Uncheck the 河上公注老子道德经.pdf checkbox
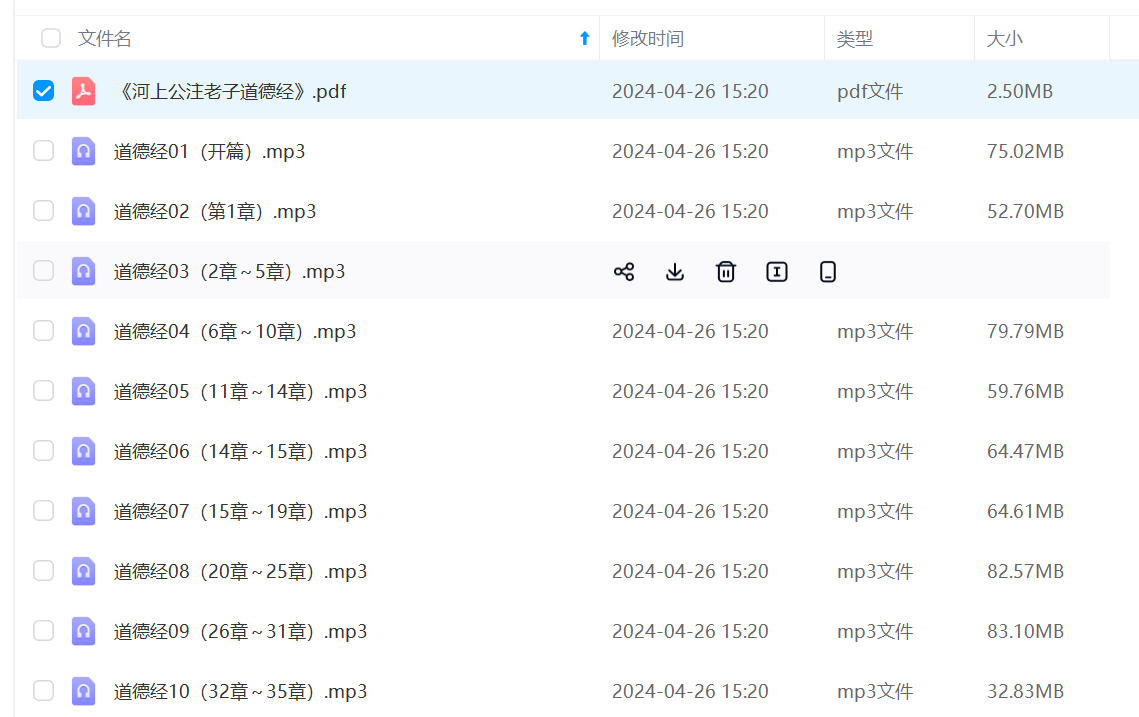1139x717 pixels. (43, 91)
